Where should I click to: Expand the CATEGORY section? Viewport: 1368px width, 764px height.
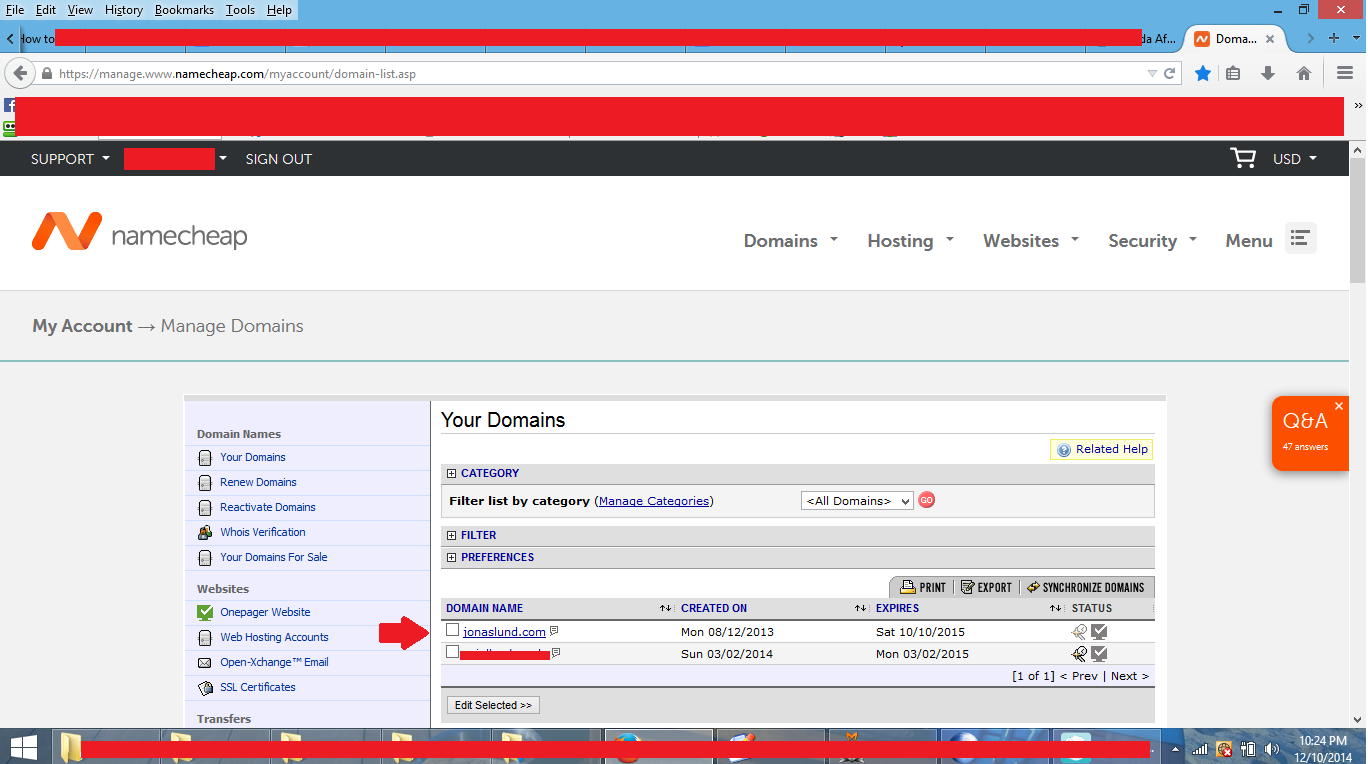click(x=452, y=473)
